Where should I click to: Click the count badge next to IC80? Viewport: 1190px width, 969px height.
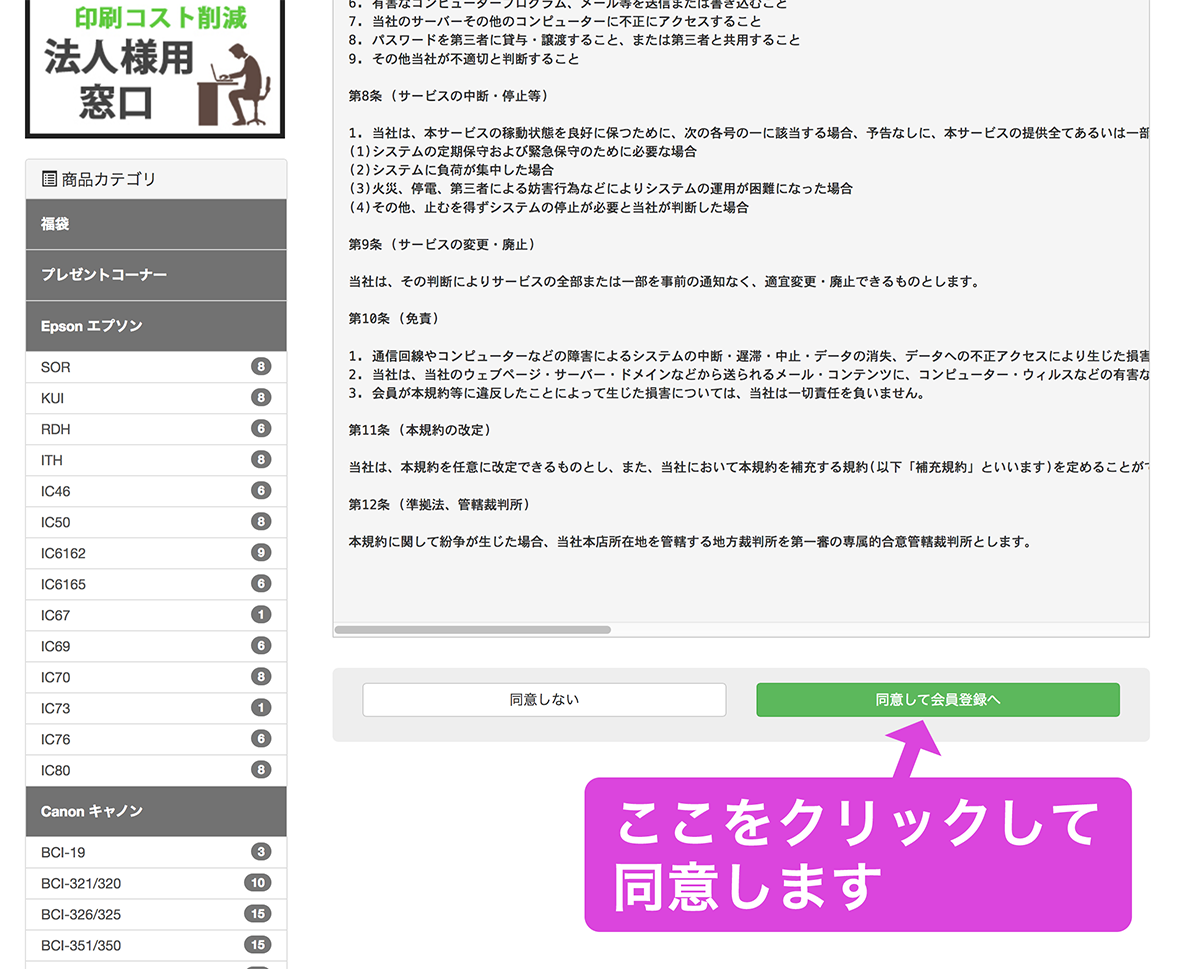[x=261, y=770]
